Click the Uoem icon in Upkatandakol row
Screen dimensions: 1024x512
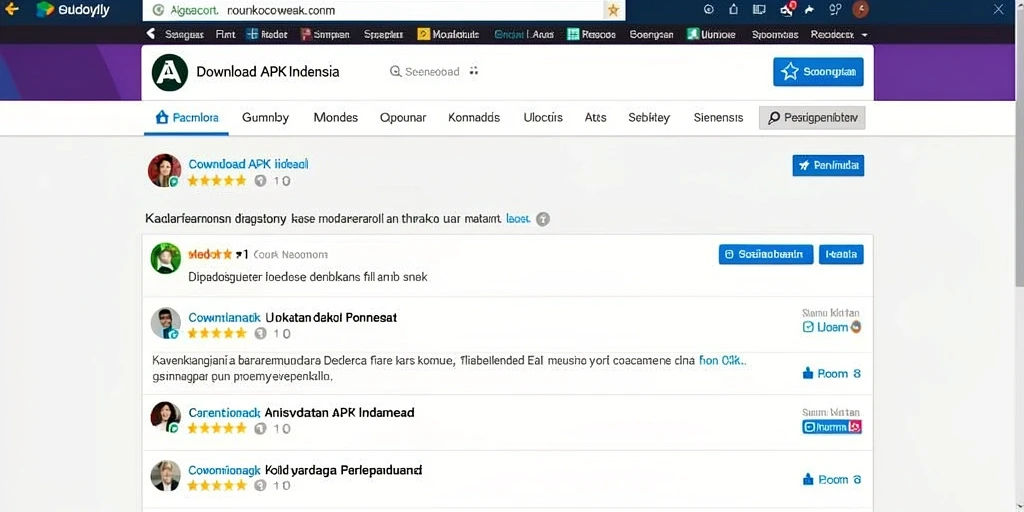831,327
